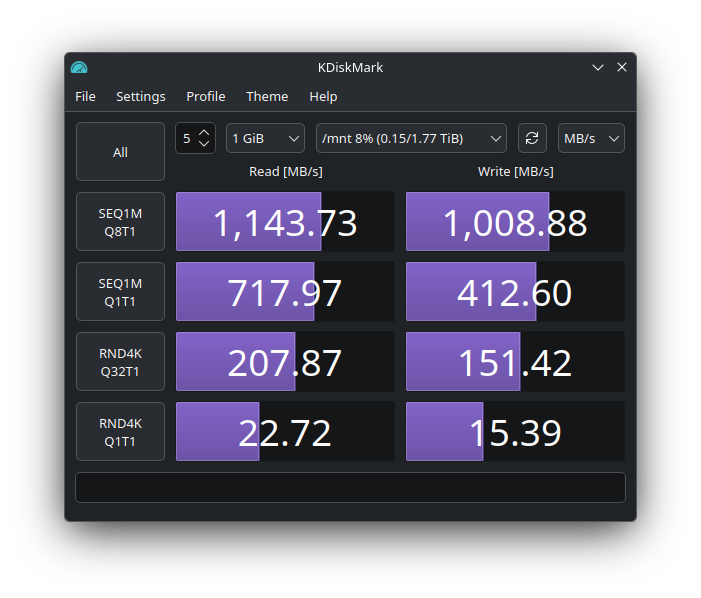The height and width of the screenshot is (598, 701).
Task: Open the MB/s units dropdown
Action: [591, 138]
